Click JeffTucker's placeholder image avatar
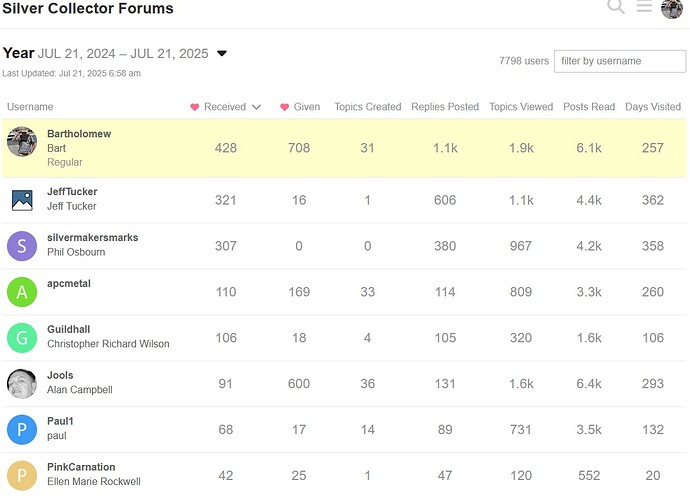 22,199
